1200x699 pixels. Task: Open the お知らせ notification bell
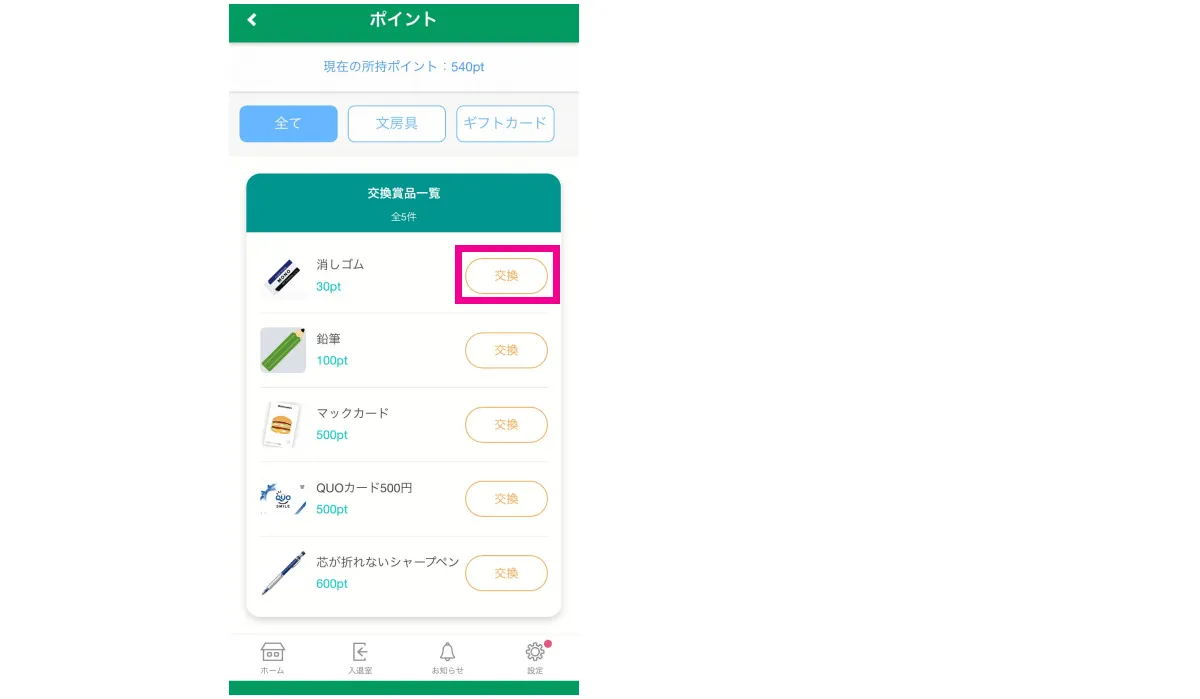(x=447, y=658)
